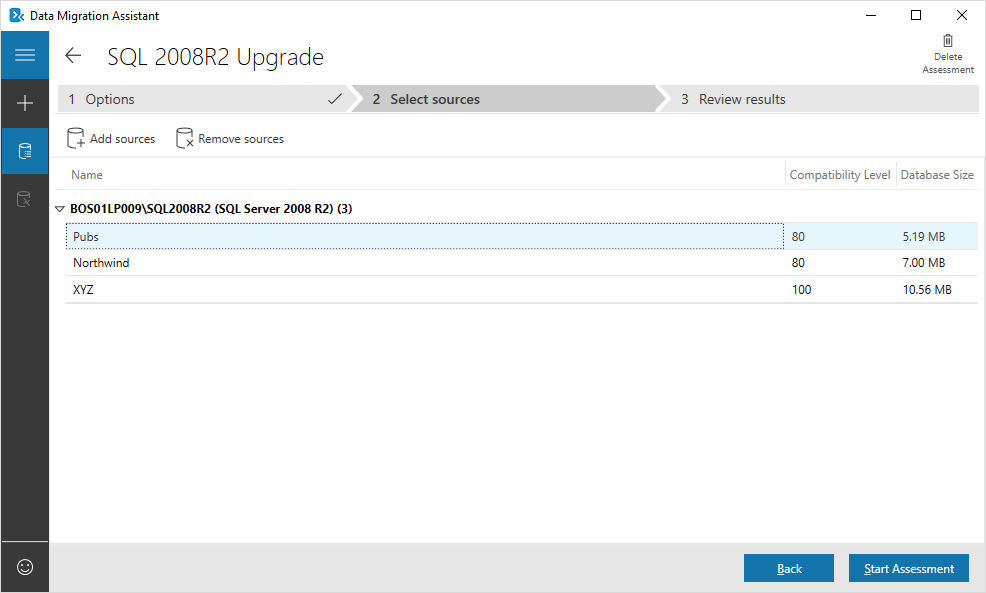Select the XYZ database row
986x593 pixels.
point(522,289)
